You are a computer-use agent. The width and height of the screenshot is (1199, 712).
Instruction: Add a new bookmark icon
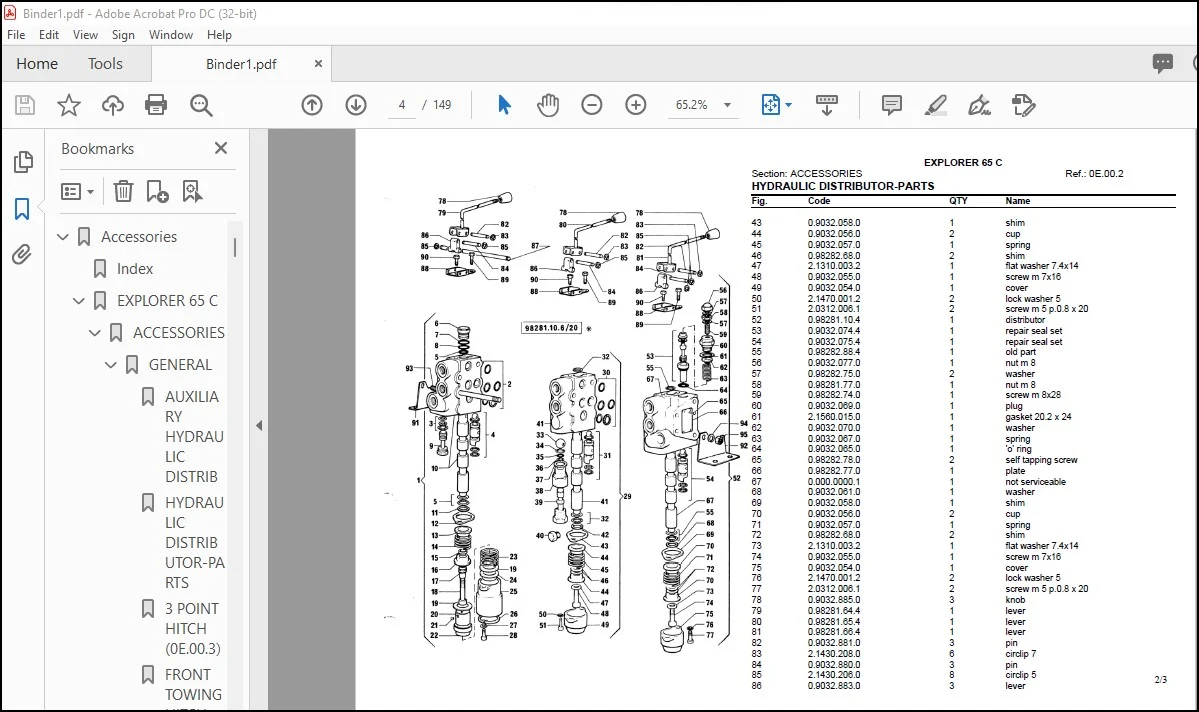pyautogui.click(x=157, y=191)
